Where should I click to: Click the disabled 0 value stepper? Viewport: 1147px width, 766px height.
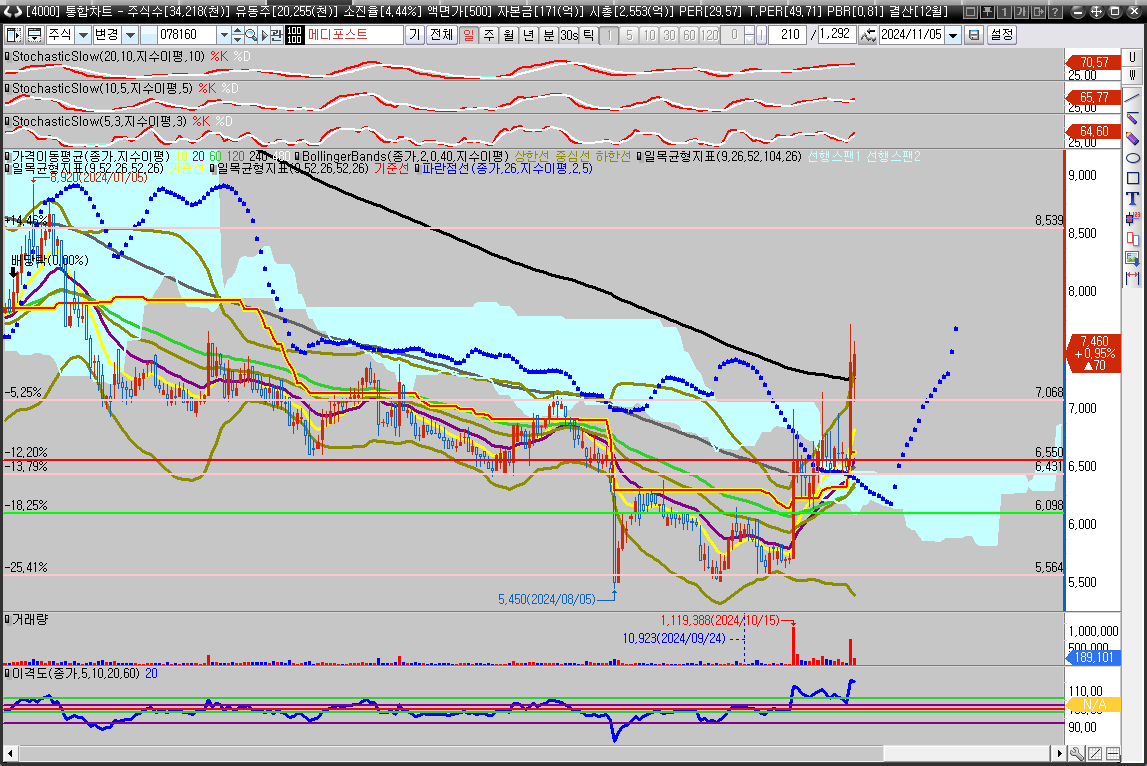click(x=749, y=34)
